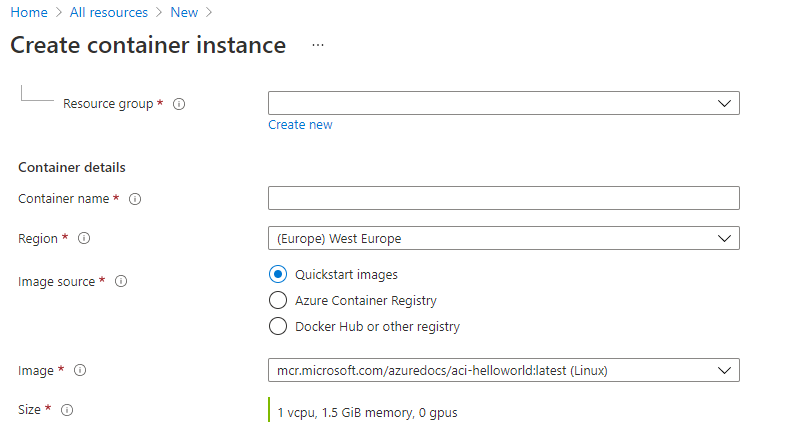
Task: Go to Home in the breadcrumb
Action: point(29,12)
